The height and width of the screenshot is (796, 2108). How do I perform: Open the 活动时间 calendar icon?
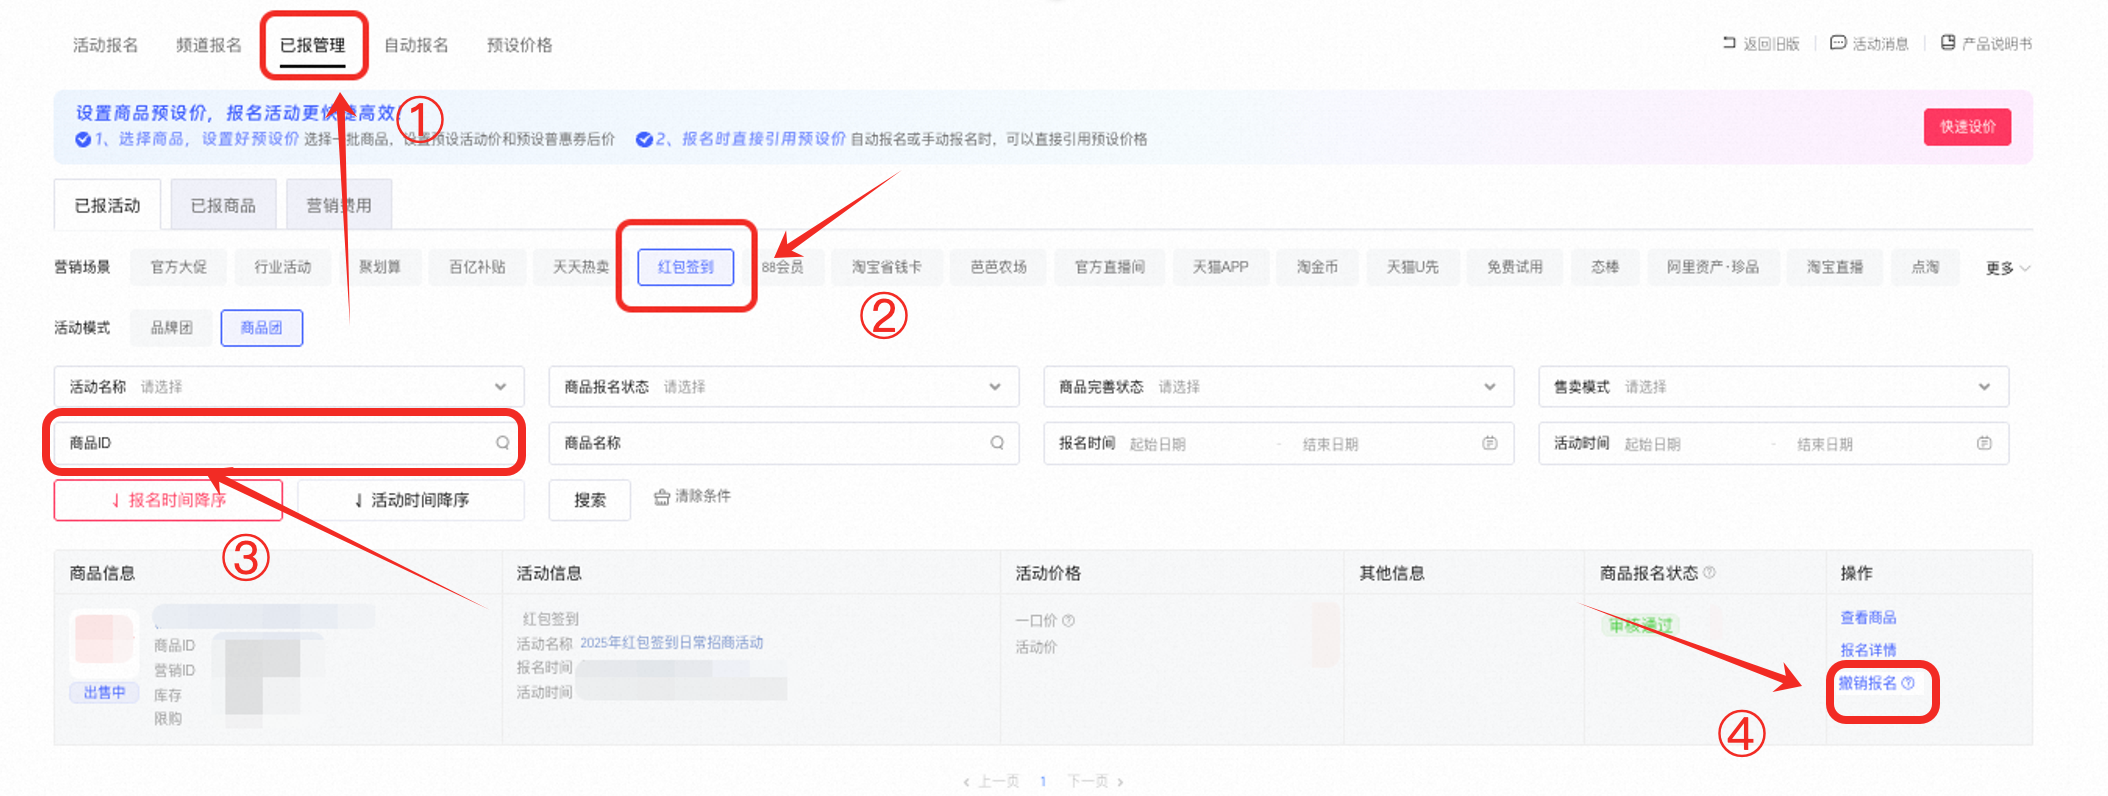coord(1984,443)
